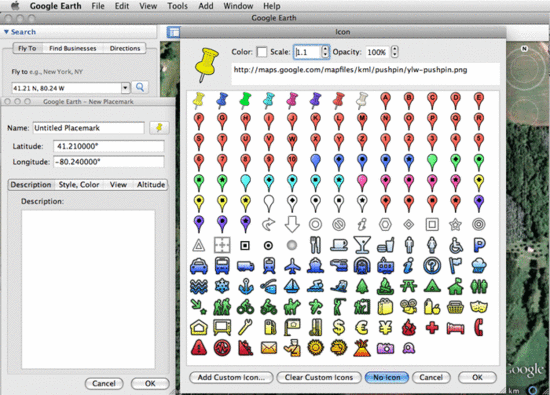This screenshot has height=395, width=550.
Task: Select the wrench mechanic icon
Action: (246, 328)
